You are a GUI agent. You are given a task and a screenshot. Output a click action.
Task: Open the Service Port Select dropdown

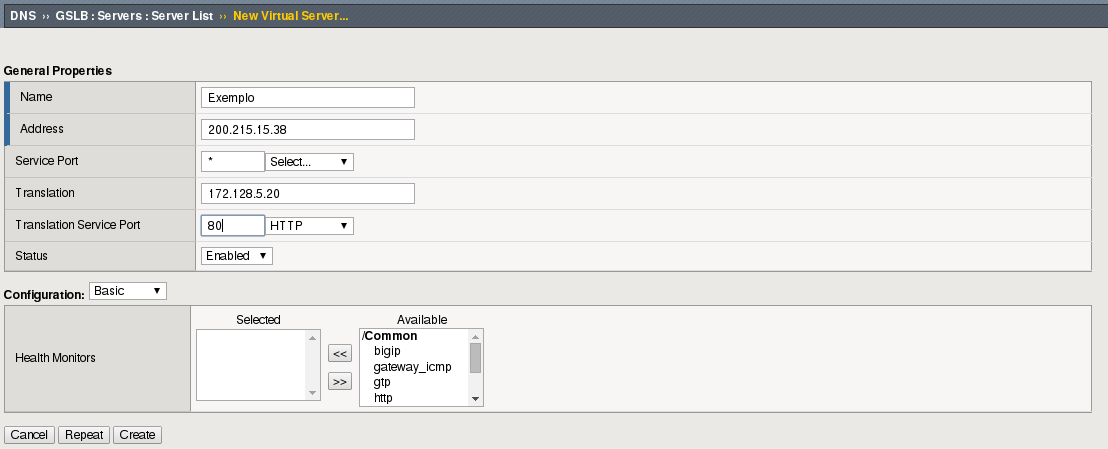pos(309,162)
